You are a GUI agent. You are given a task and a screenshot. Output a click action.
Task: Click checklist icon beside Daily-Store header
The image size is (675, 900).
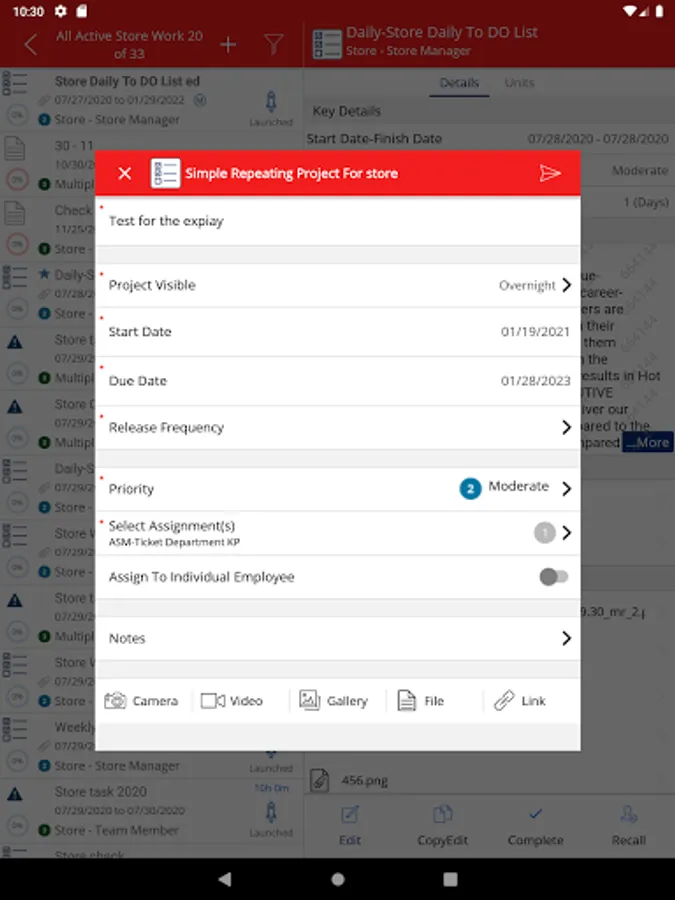click(327, 44)
